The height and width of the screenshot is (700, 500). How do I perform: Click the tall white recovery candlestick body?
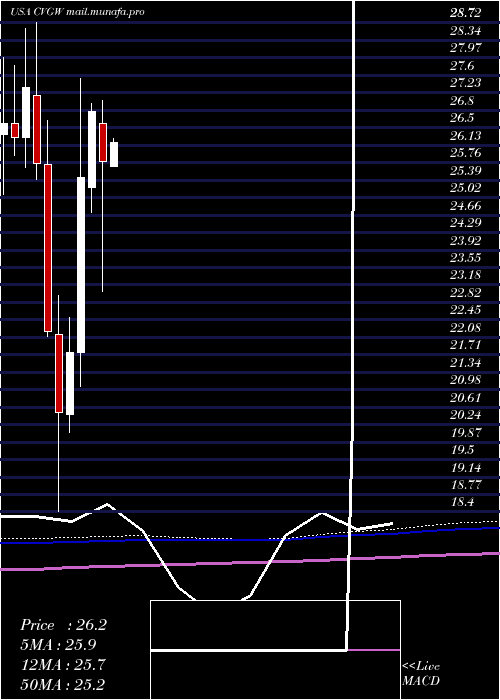(81, 265)
